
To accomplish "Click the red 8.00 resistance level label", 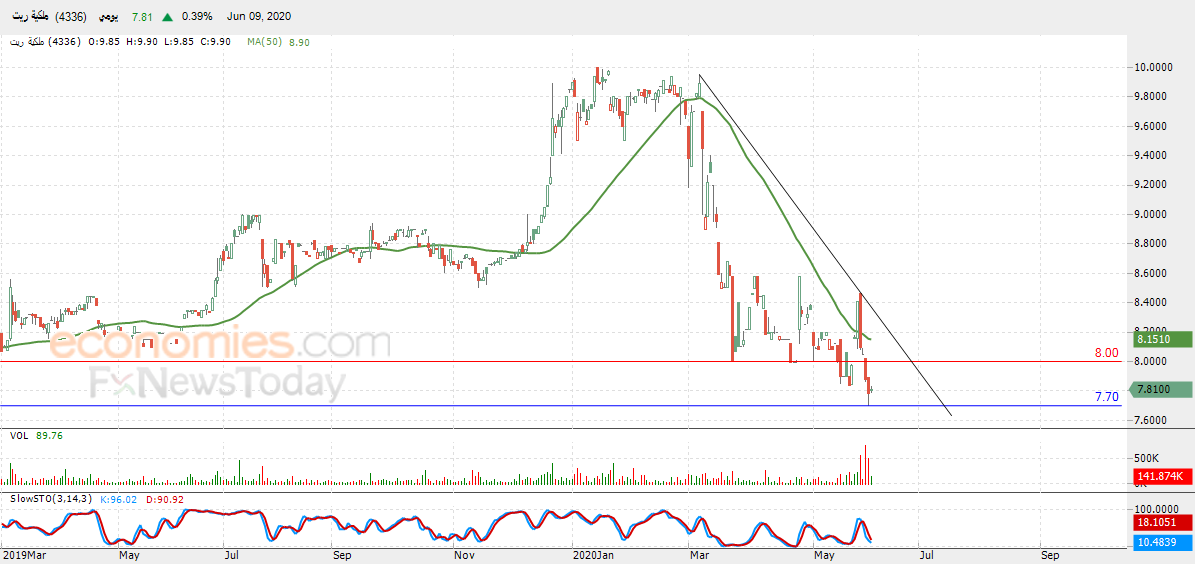I will click(1107, 353).
